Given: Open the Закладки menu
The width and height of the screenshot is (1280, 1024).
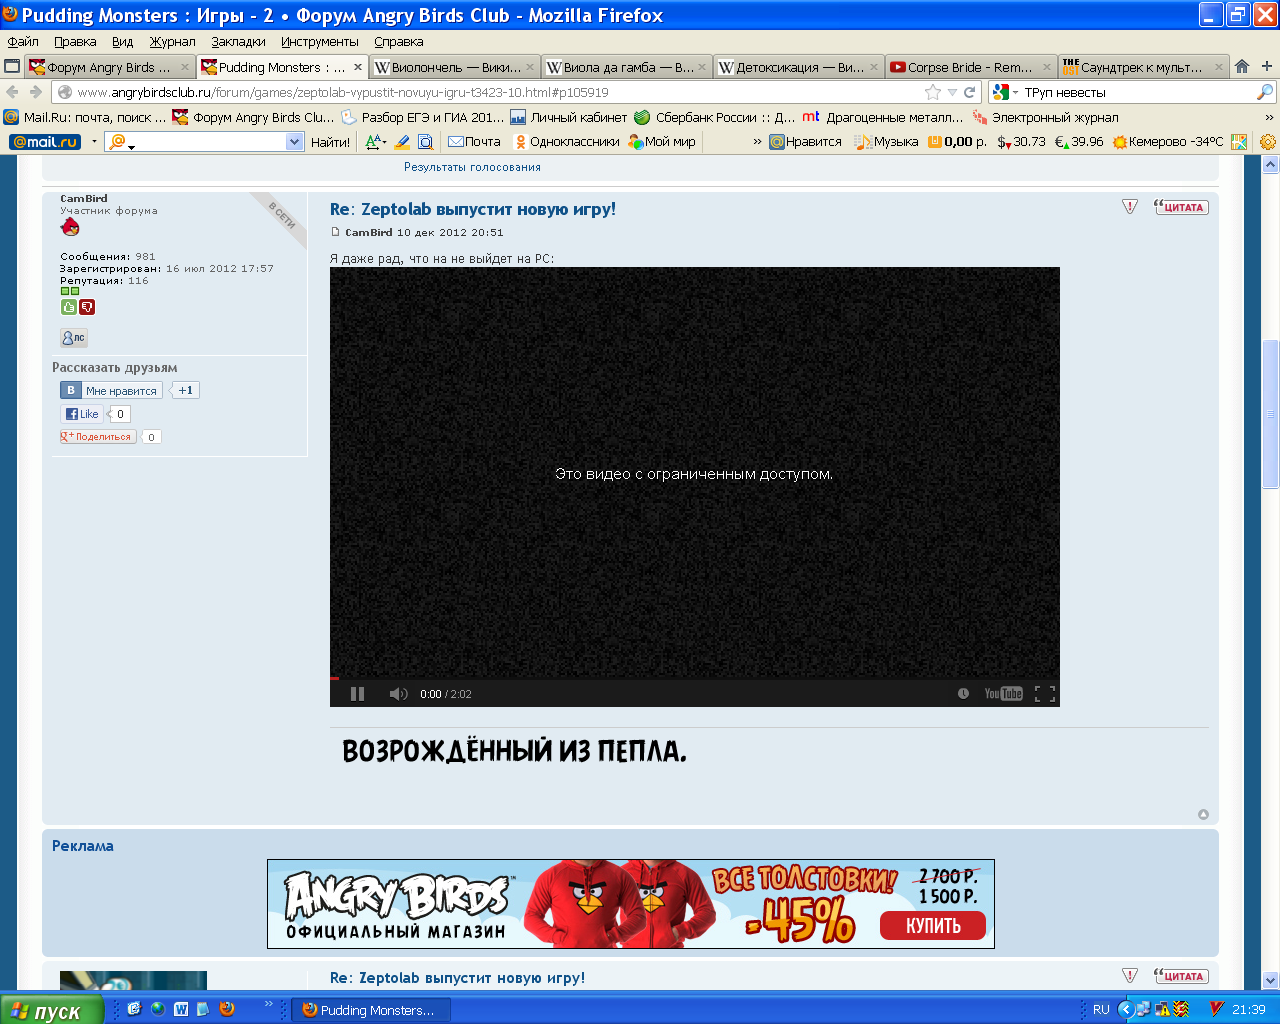Looking at the screenshot, I should 239,42.
